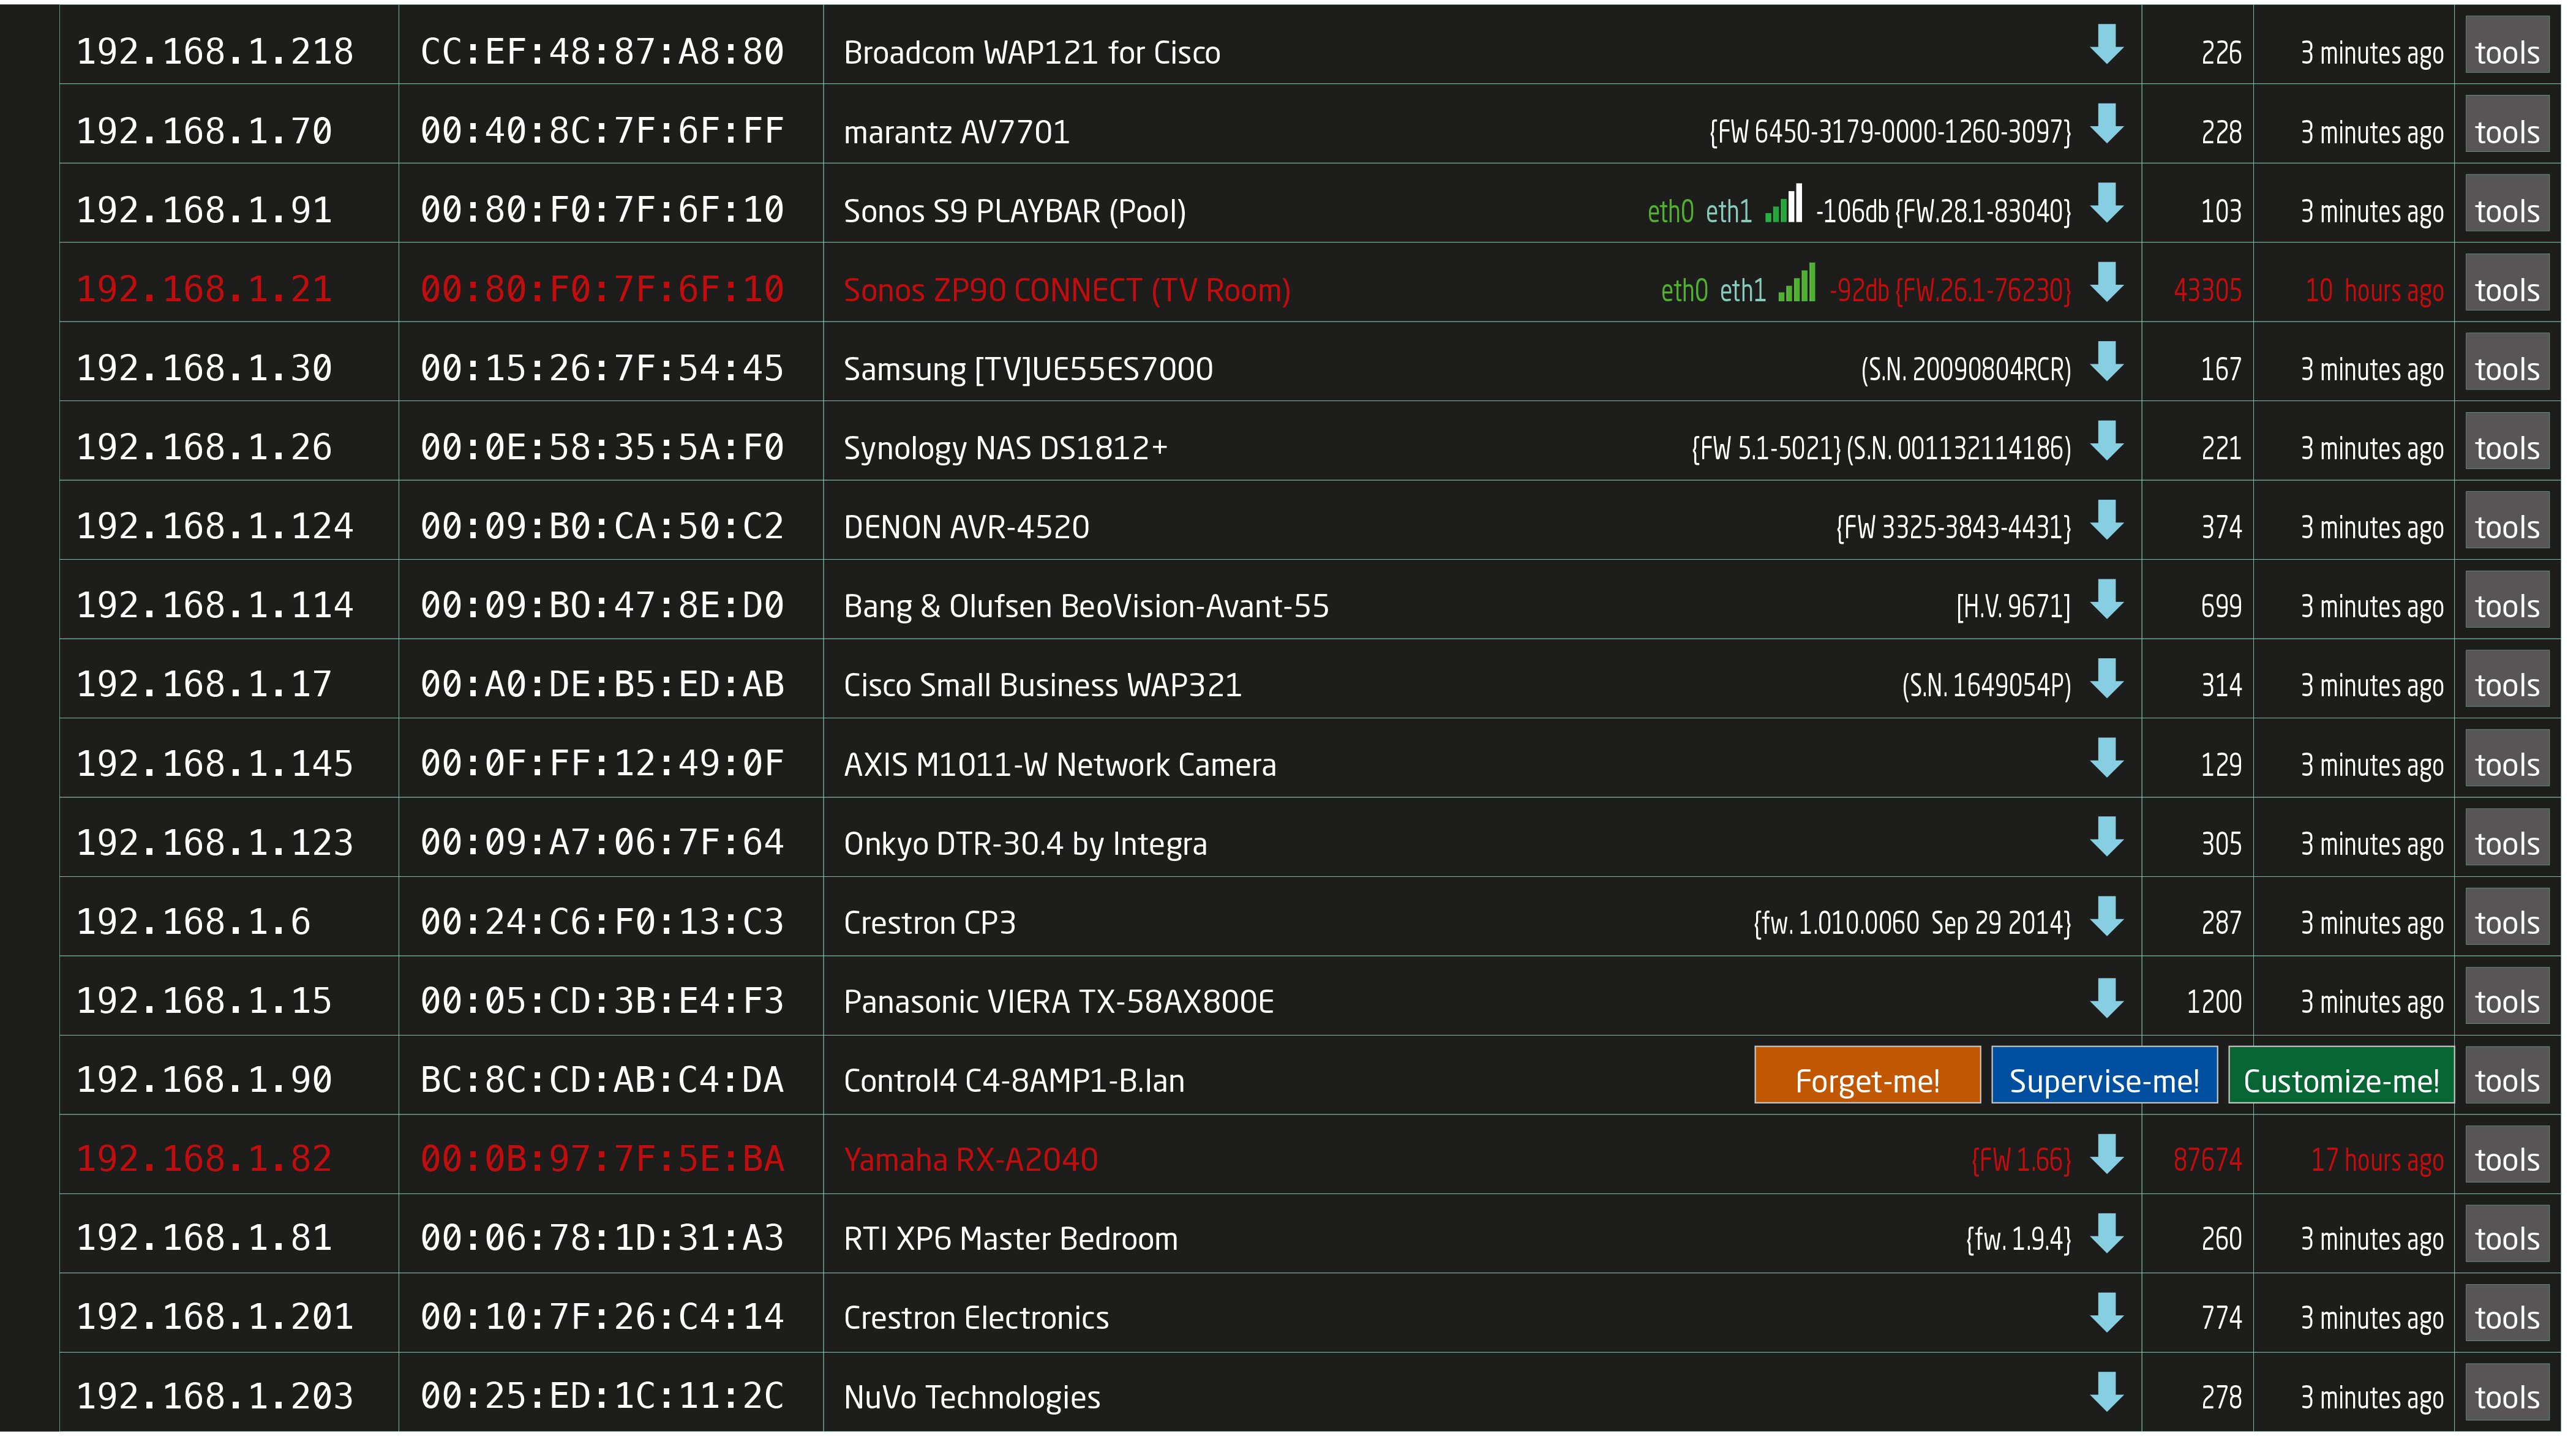
Task: Click the RTI XP6 Master Bedroom device name
Action: tap(1010, 1239)
